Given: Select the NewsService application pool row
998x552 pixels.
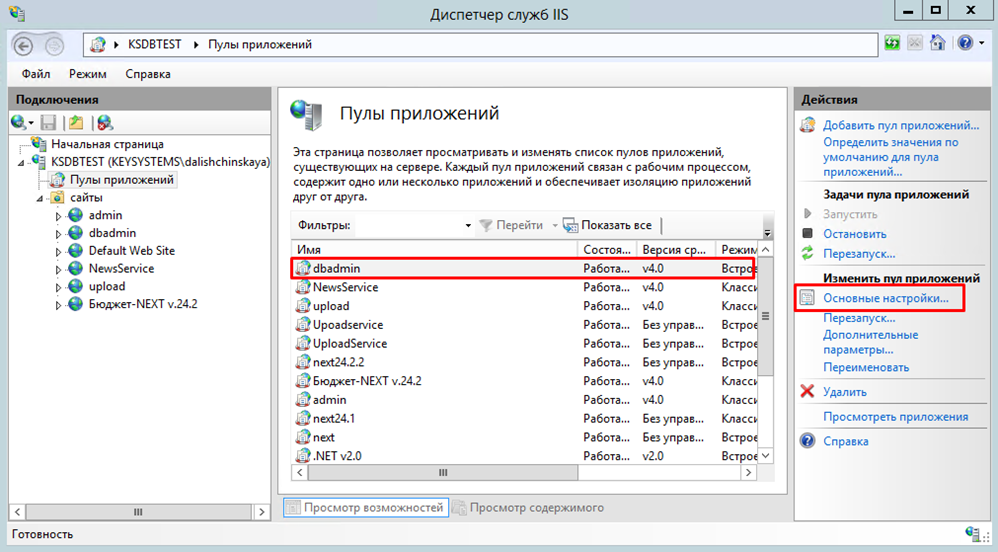Looking at the screenshot, I should [526, 287].
